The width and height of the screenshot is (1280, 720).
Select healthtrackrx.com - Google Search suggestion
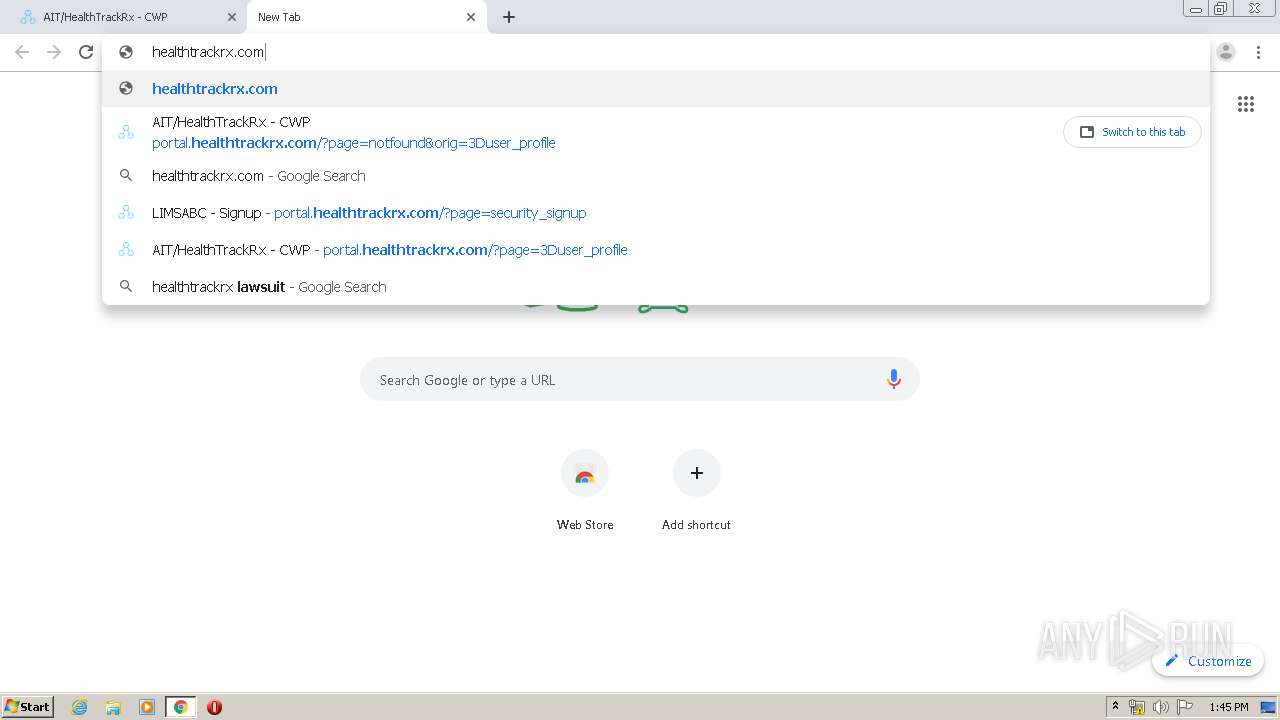tap(656, 175)
